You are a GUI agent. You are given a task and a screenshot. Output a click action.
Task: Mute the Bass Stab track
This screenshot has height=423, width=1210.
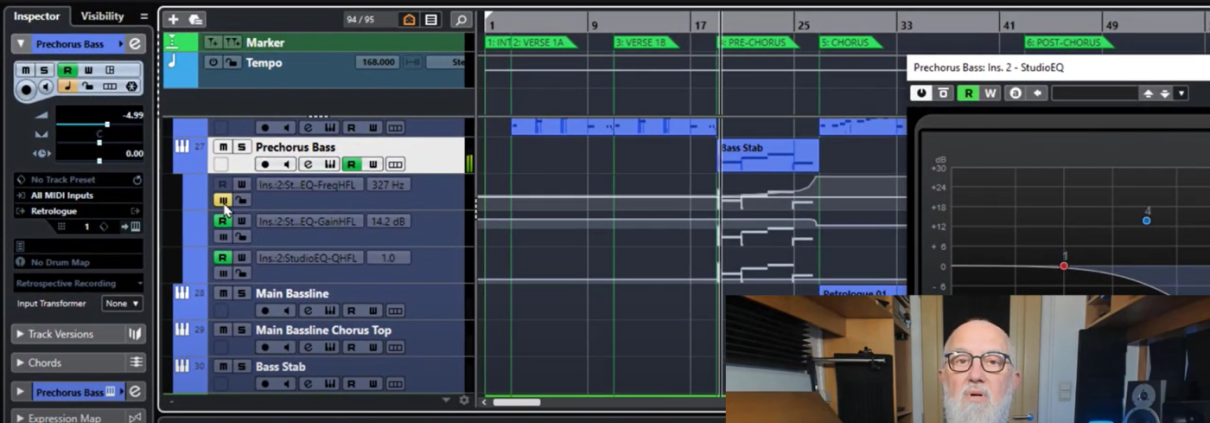click(223, 367)
